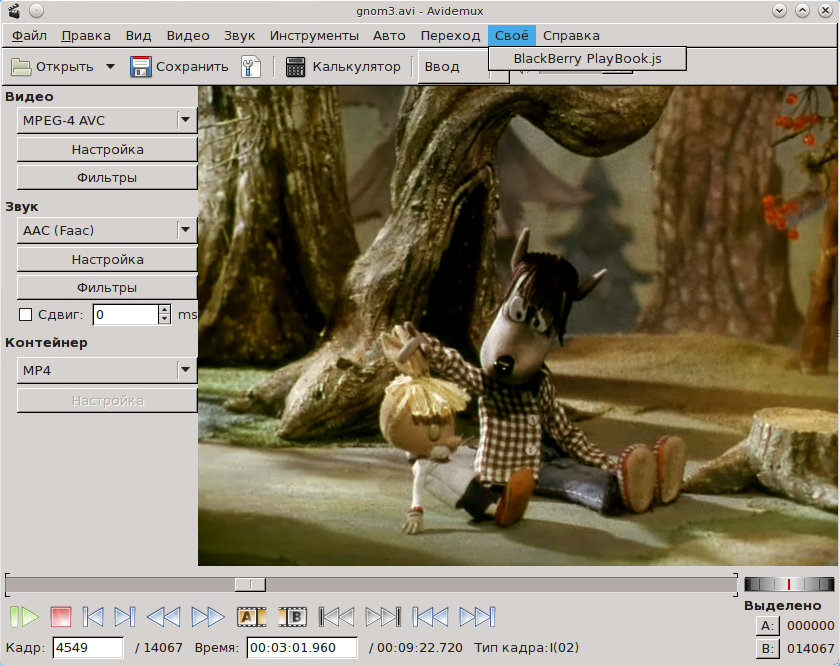
Task: Open the Инструменты menu
Action: 314,35
